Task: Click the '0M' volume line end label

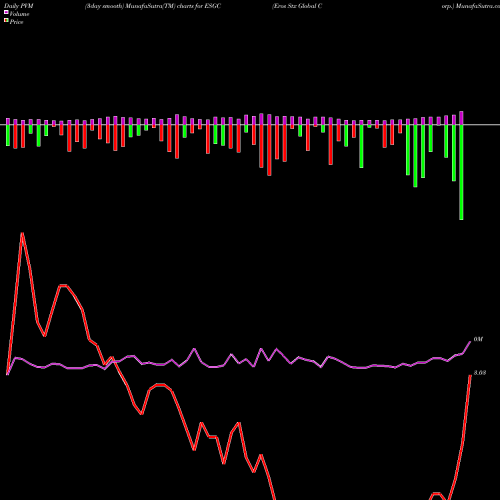Action: click(x=478, y=339)
